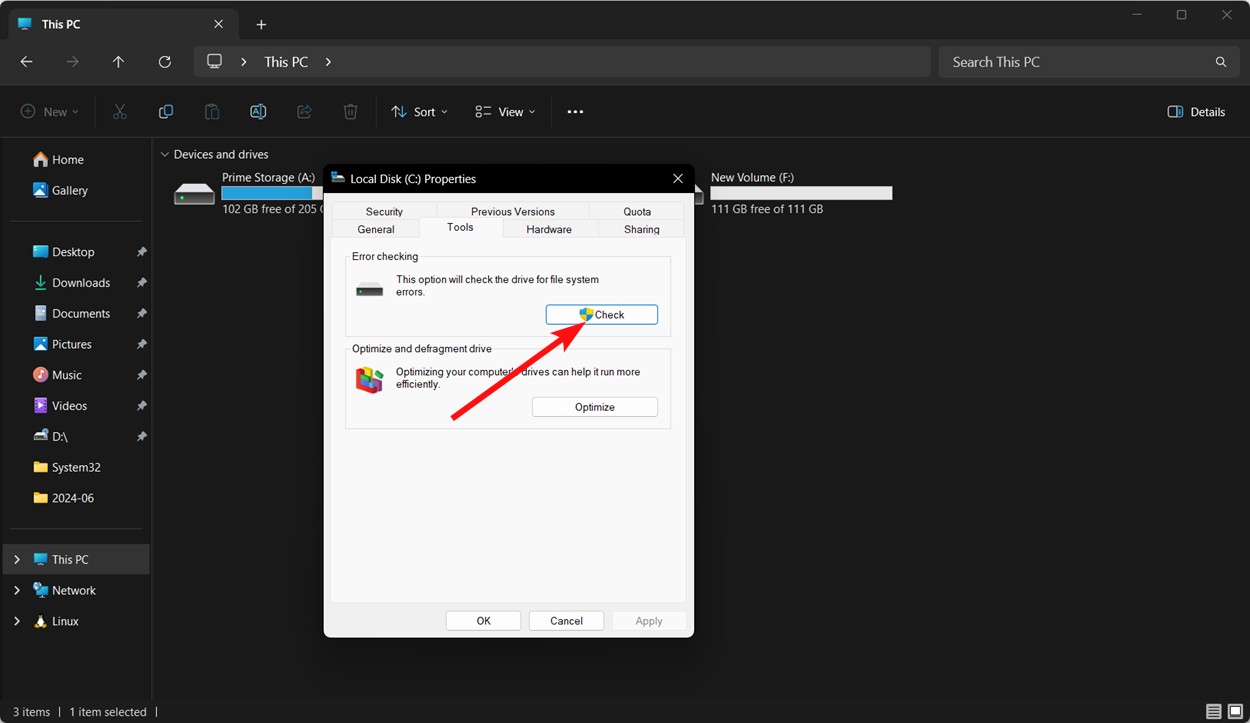Image resolution: width=1250 pixels, height=723 pixels.
Task: Copy the selected item using the Copy icon
Action: click(x=166, y=111)
